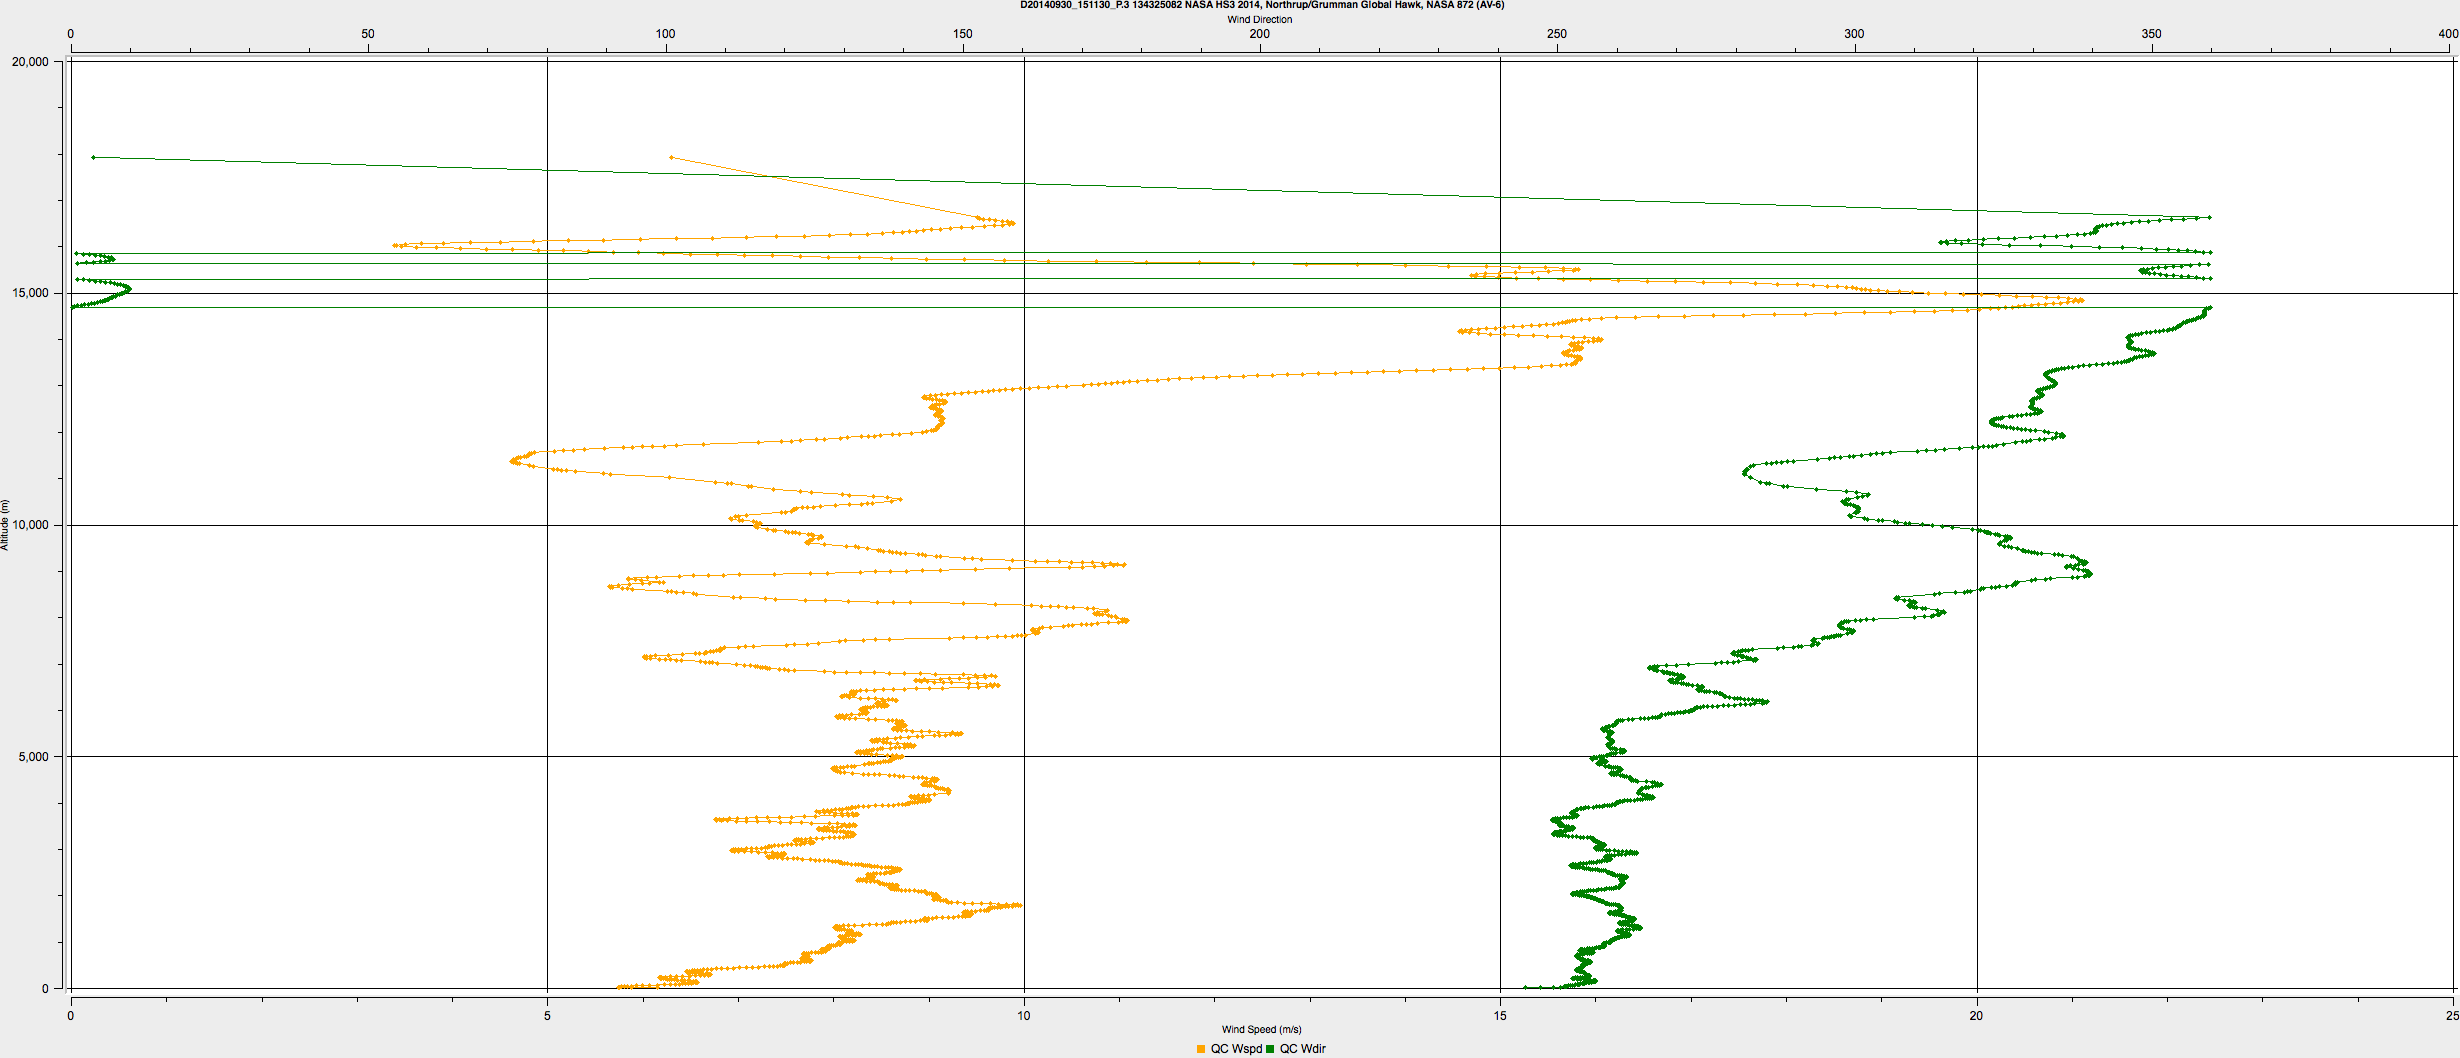2460x1058 pixels.
Task: Click the 10 wind speed tick label
Action: point(1024,1016)
